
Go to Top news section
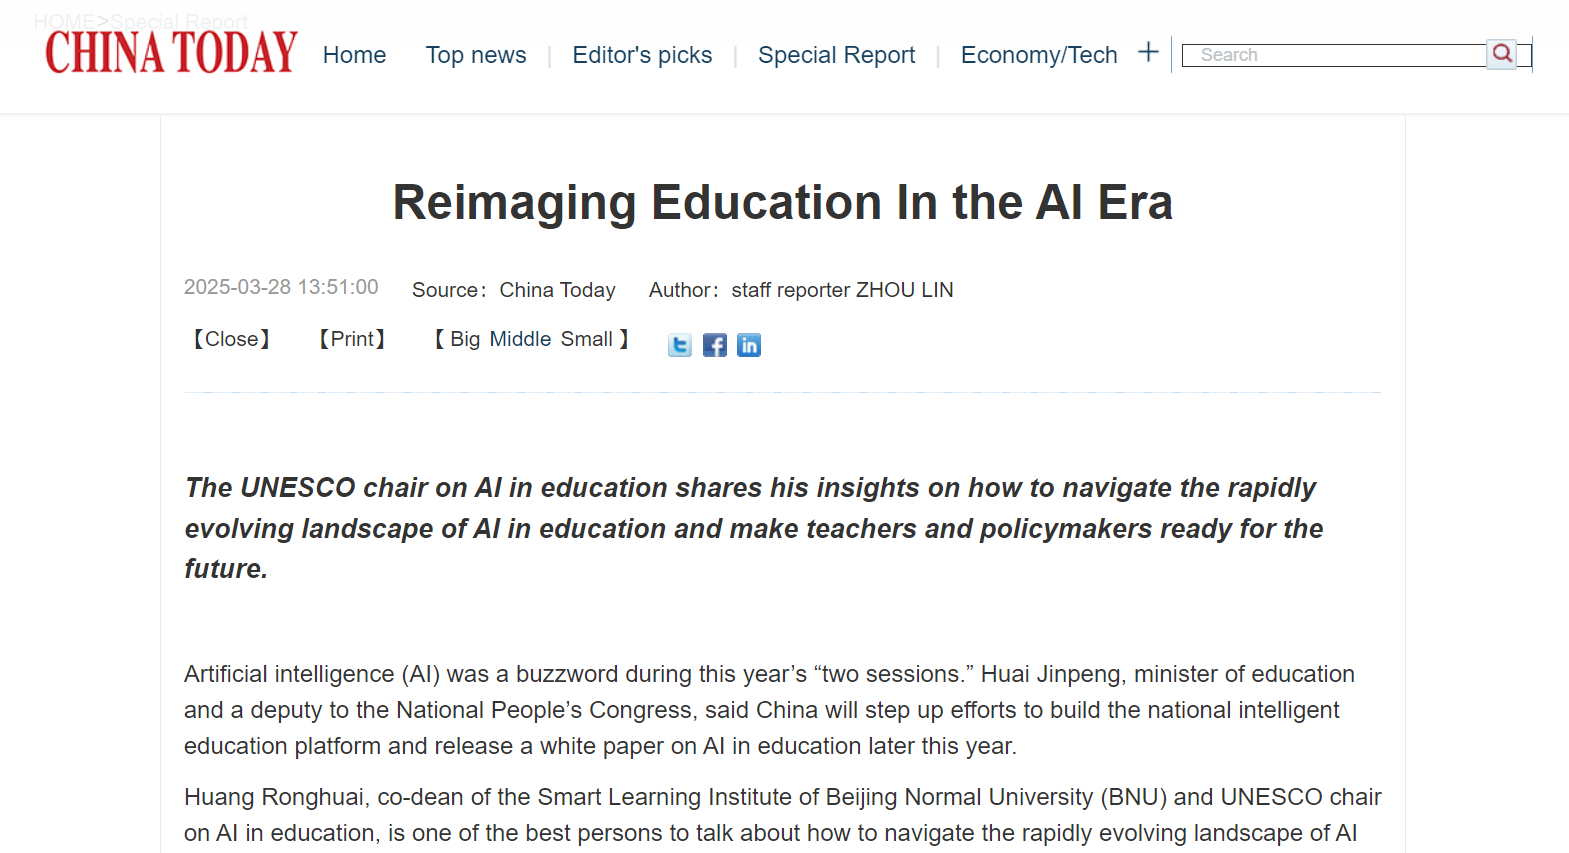[476, 55]
